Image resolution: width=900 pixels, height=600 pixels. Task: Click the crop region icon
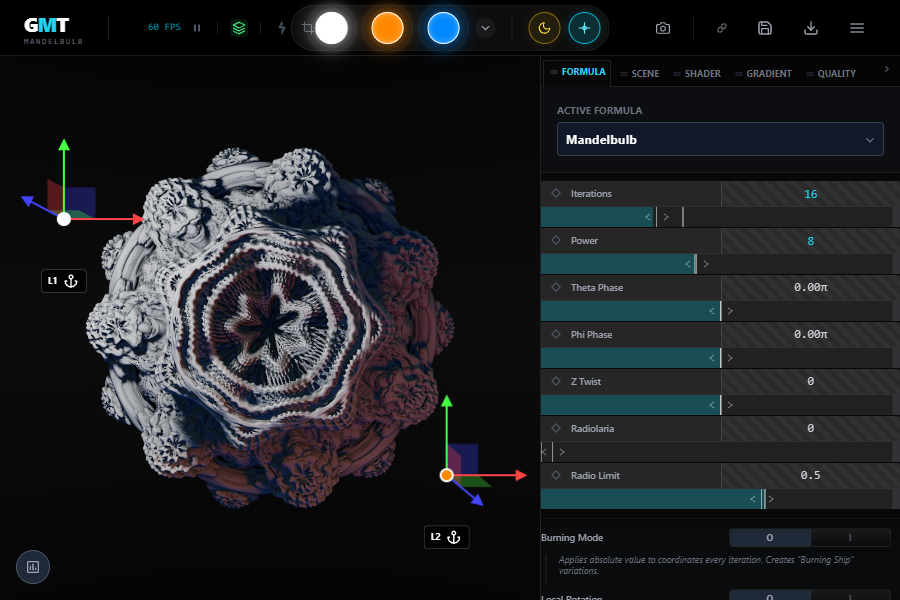pos(308,28)
